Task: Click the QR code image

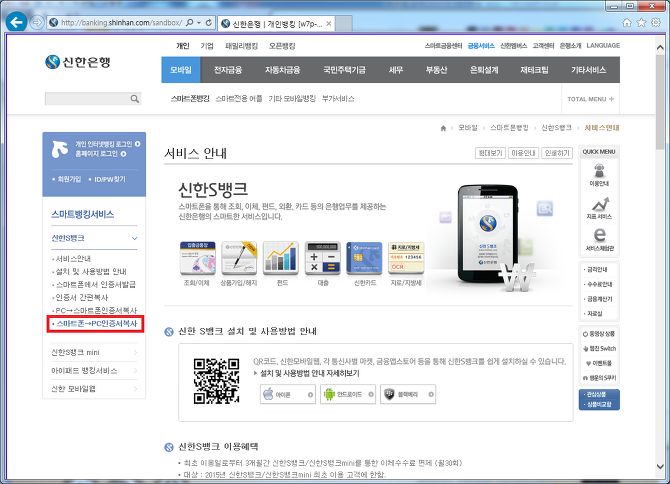Action: point(216,381)
